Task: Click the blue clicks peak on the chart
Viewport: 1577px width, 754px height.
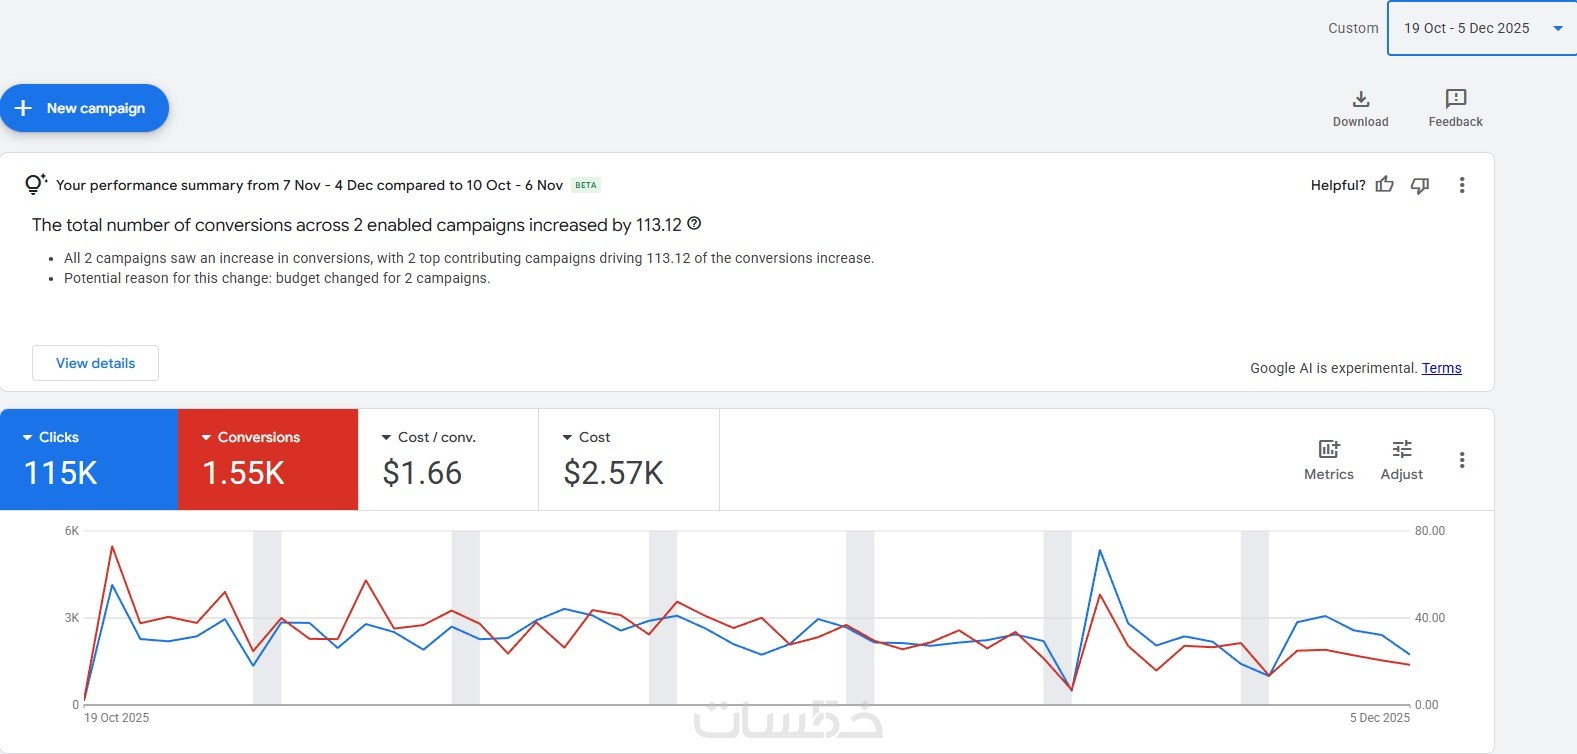Action: (1100, 550)
